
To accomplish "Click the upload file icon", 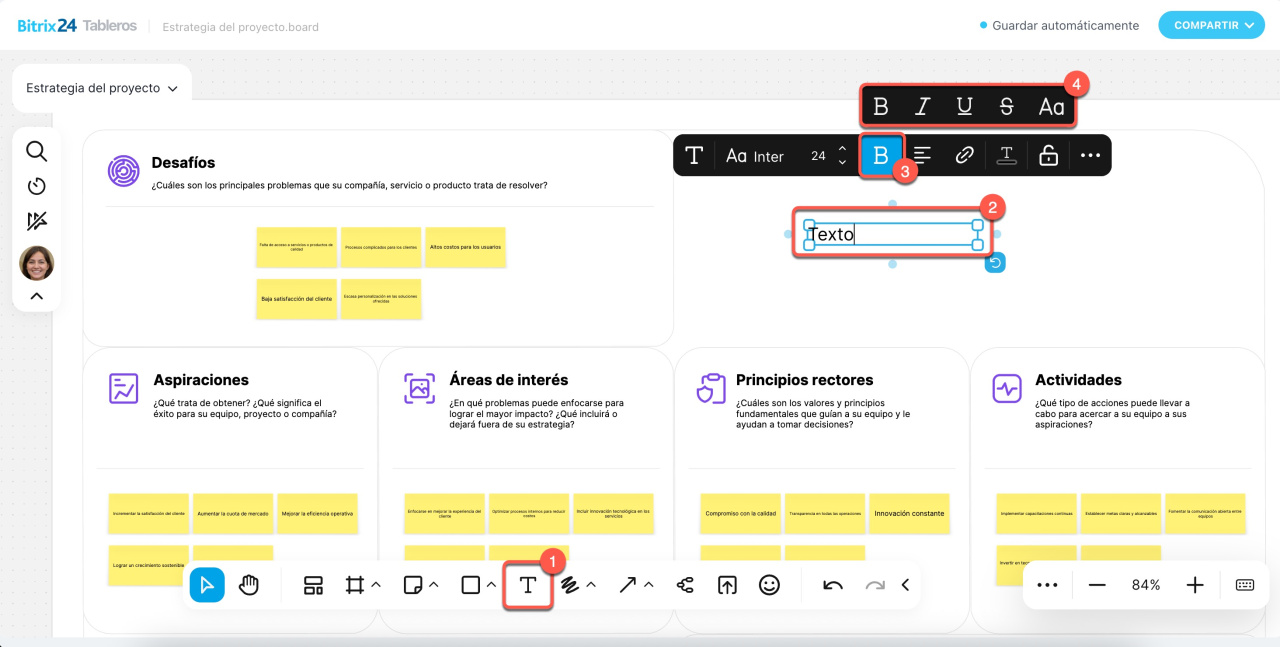I will (727, 586).
